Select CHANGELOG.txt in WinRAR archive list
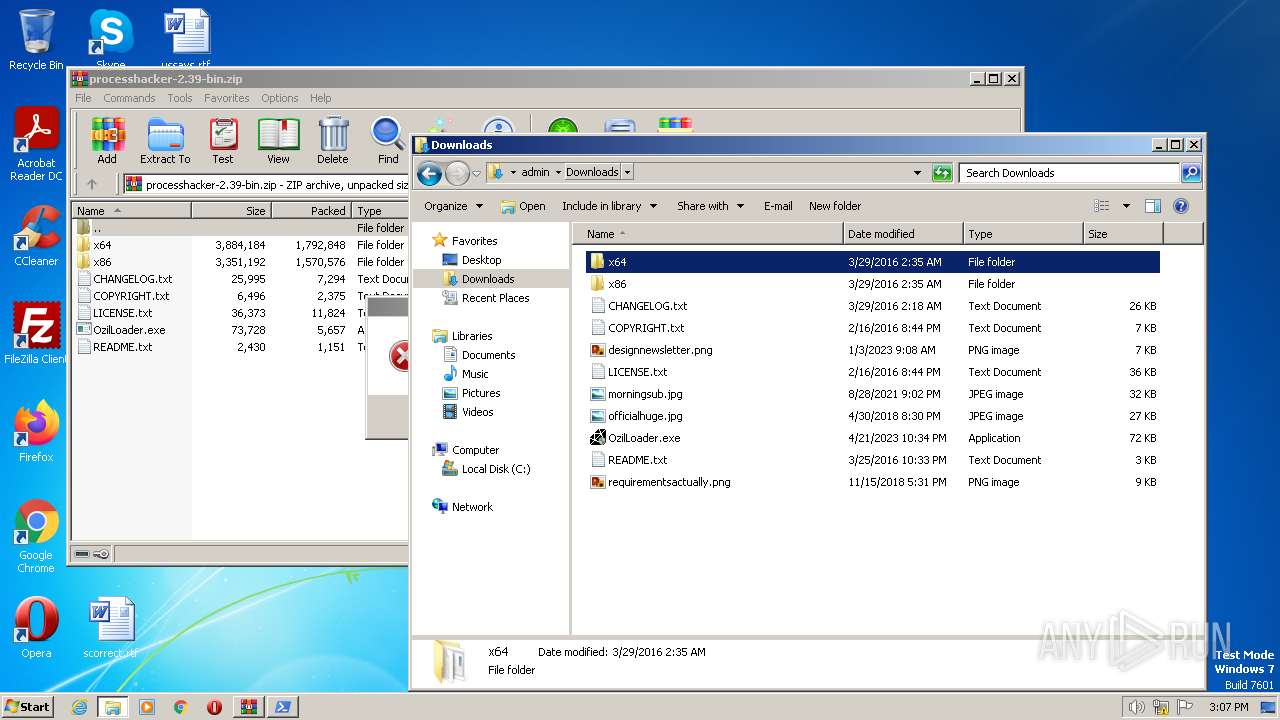This screenshot has width=1280, height=720. coord(132,279)
